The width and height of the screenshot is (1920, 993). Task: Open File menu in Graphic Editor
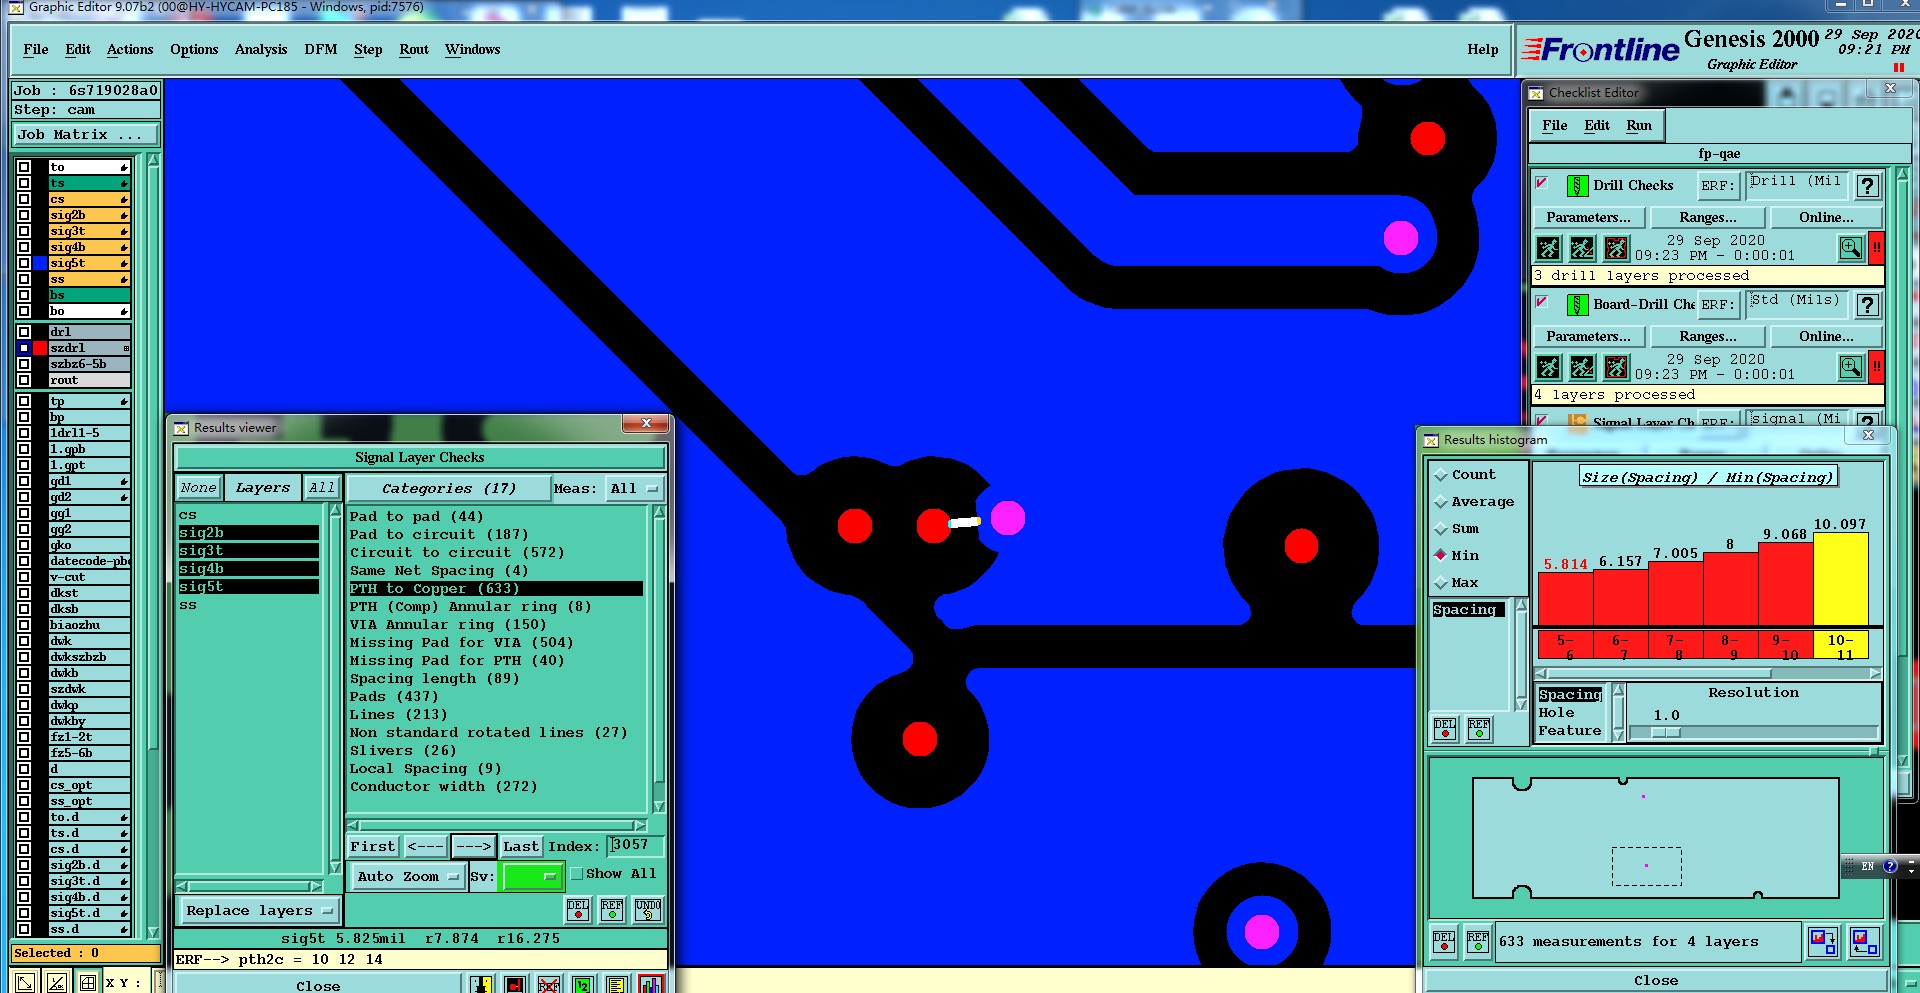click(36, 50)
